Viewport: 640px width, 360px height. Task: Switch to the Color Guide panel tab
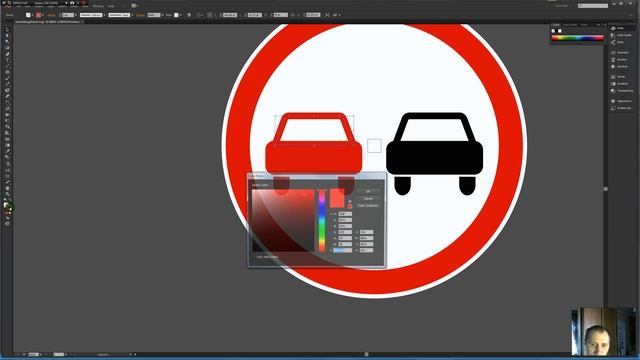570,25
